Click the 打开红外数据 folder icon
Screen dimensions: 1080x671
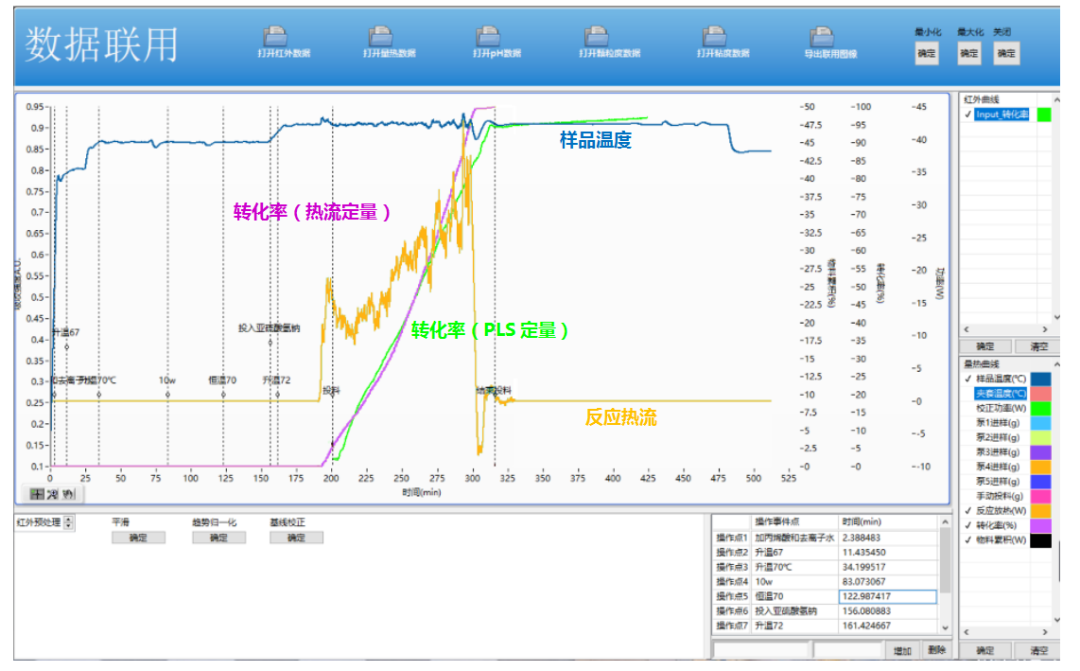[x=284, y=37]
